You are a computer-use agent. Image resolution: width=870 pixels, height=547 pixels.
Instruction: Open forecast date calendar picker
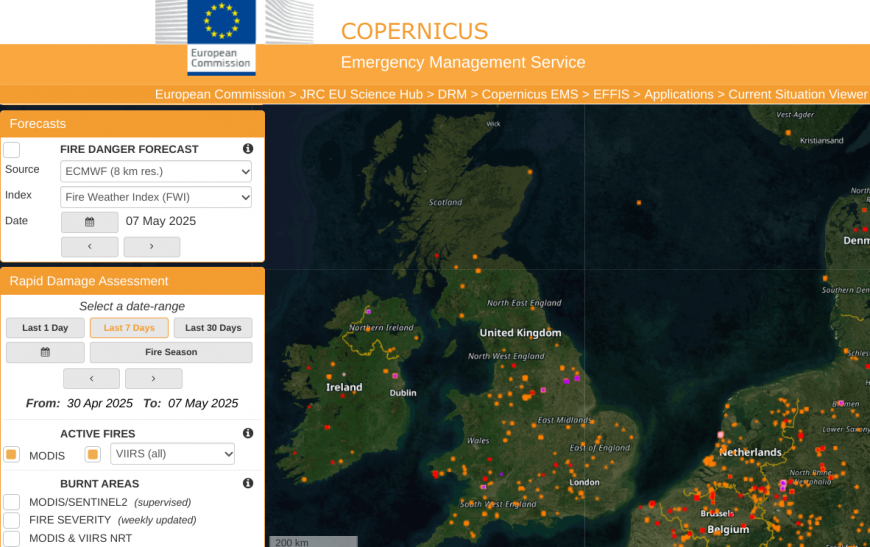(89, 222)
